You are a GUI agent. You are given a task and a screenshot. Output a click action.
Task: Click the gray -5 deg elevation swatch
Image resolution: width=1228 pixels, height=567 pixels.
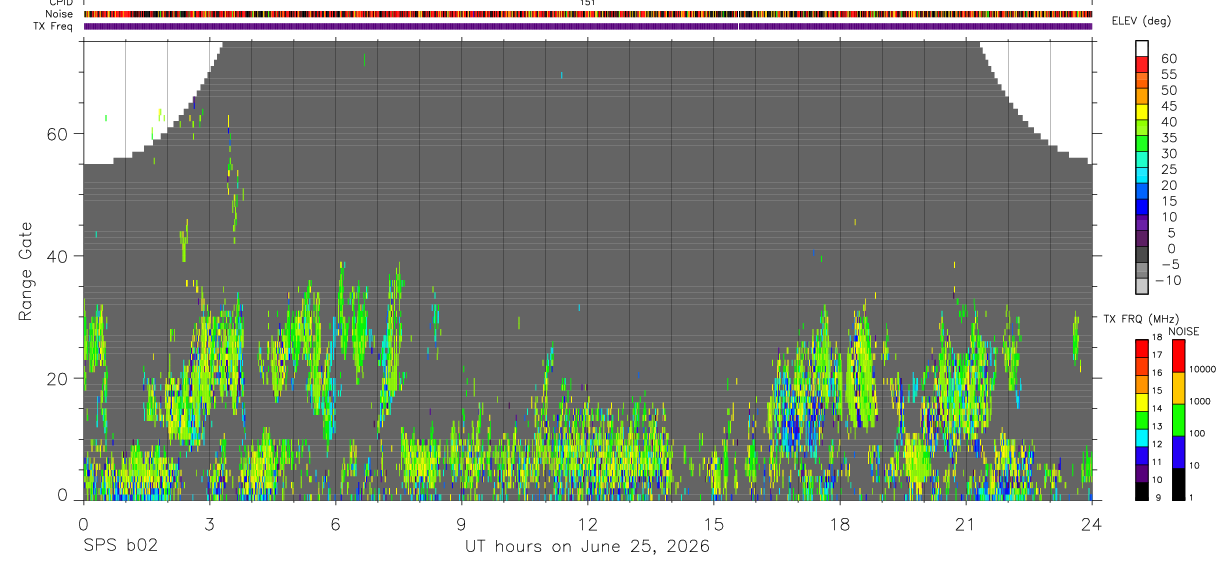1141,270
